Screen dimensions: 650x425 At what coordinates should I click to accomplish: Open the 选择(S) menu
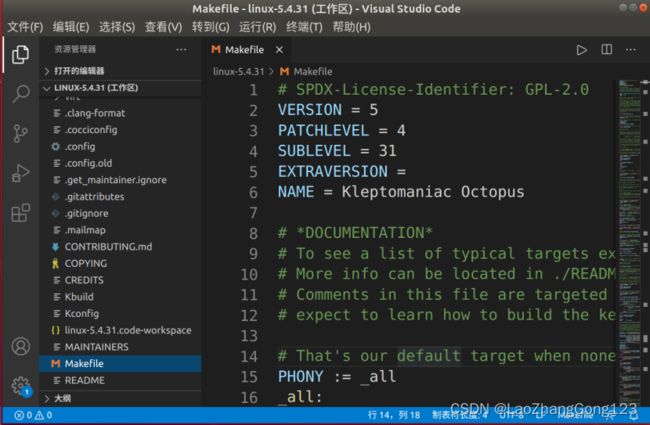pyautogui.click(x=117, y=27)
